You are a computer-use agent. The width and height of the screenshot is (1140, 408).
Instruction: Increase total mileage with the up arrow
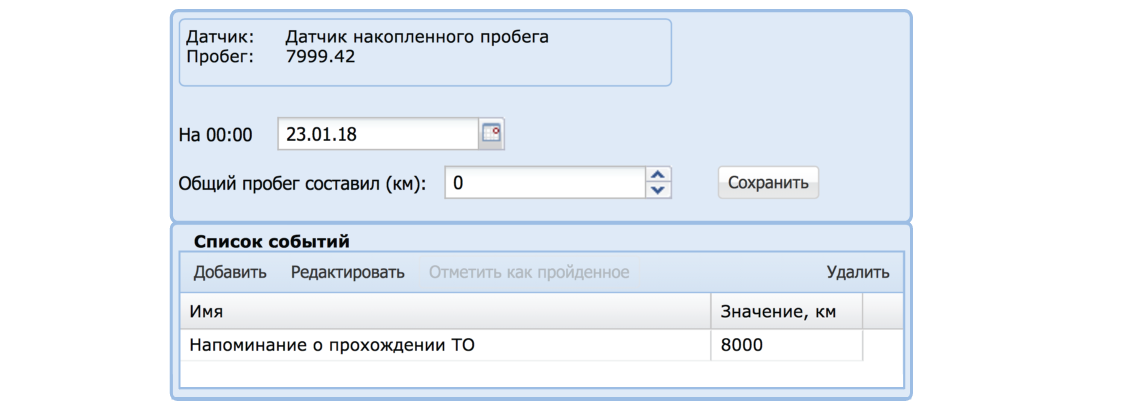[x=657, y=176]
